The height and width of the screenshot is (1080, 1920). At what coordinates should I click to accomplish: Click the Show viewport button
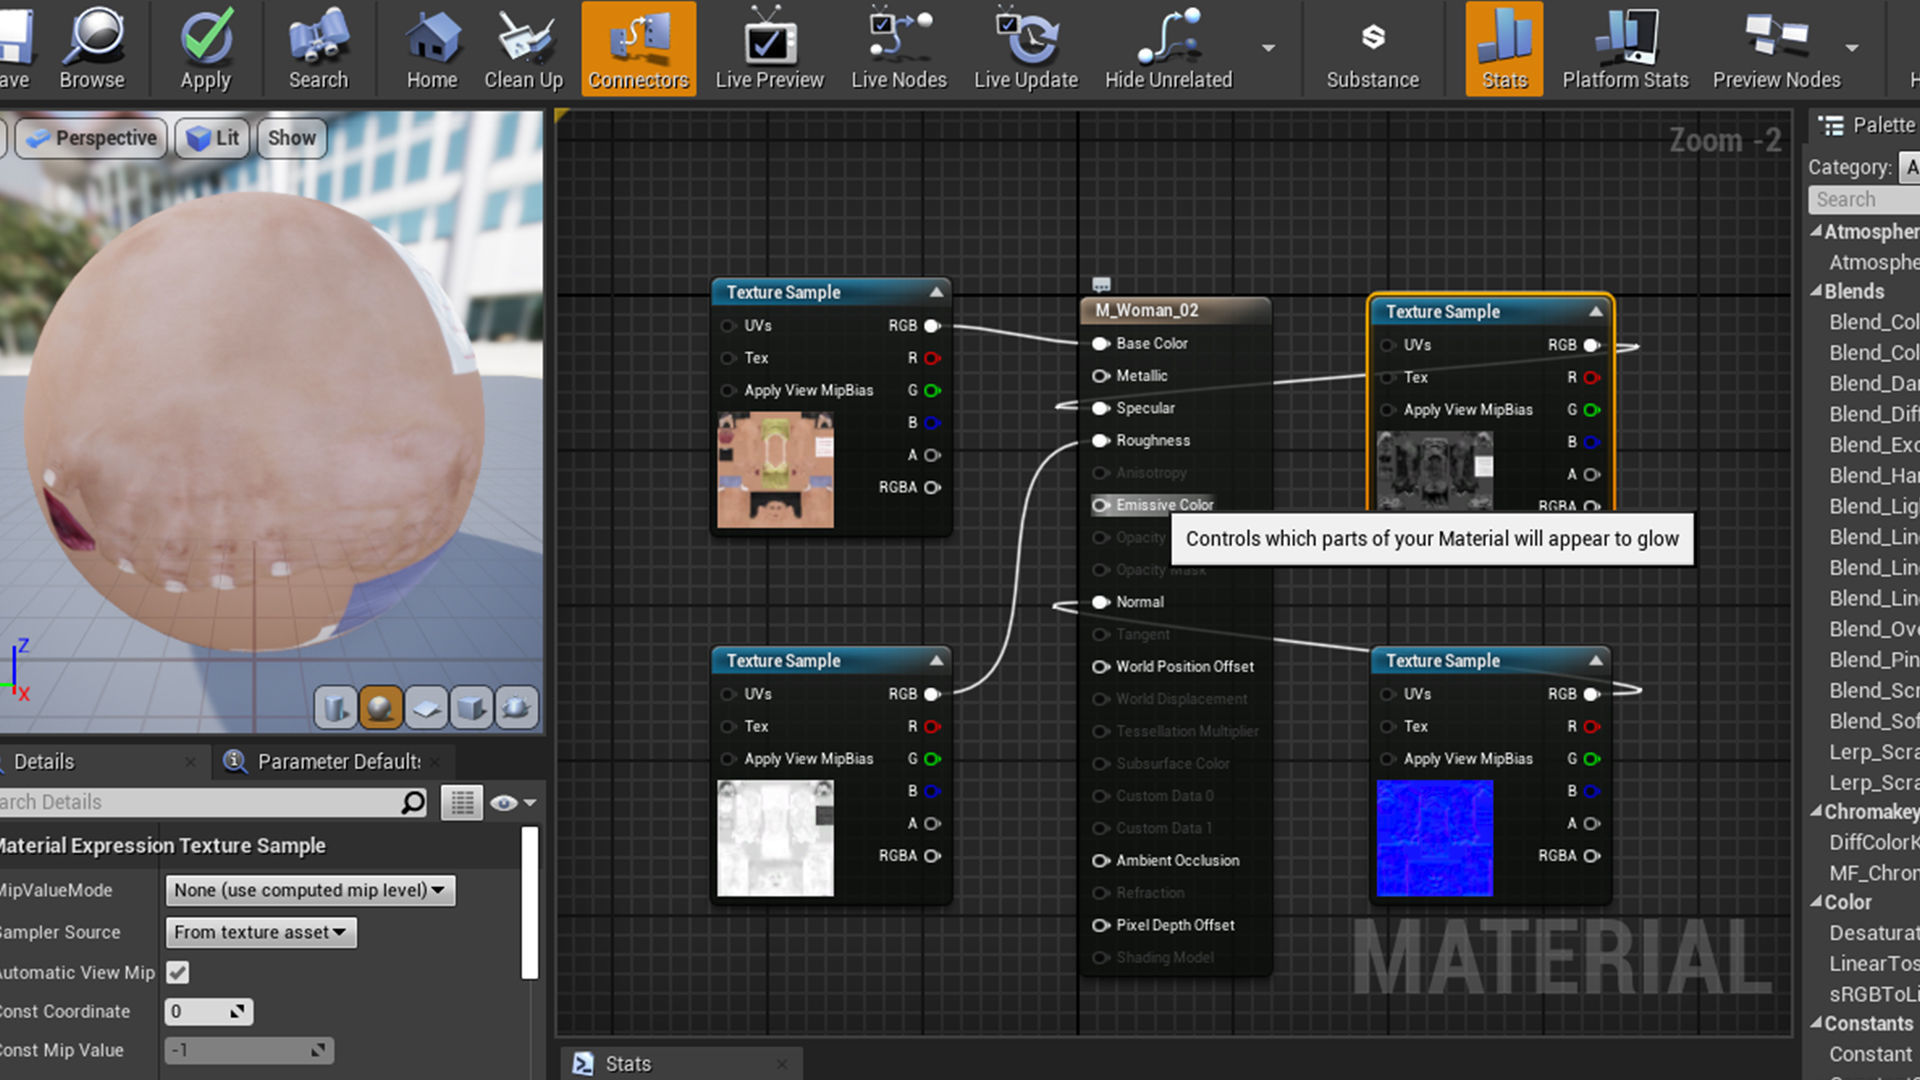(291, 138)
